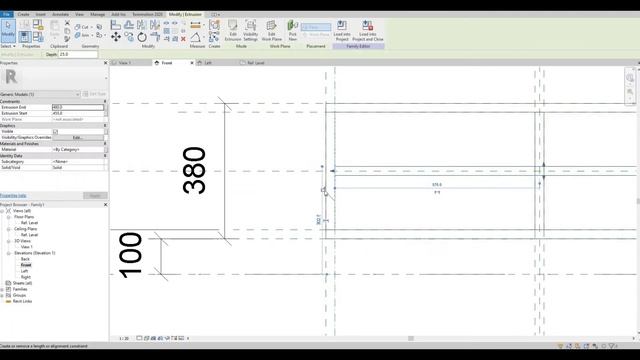
Task: Click the Copy tool icon in the Modify panel
Action: (x=129, y=37)
